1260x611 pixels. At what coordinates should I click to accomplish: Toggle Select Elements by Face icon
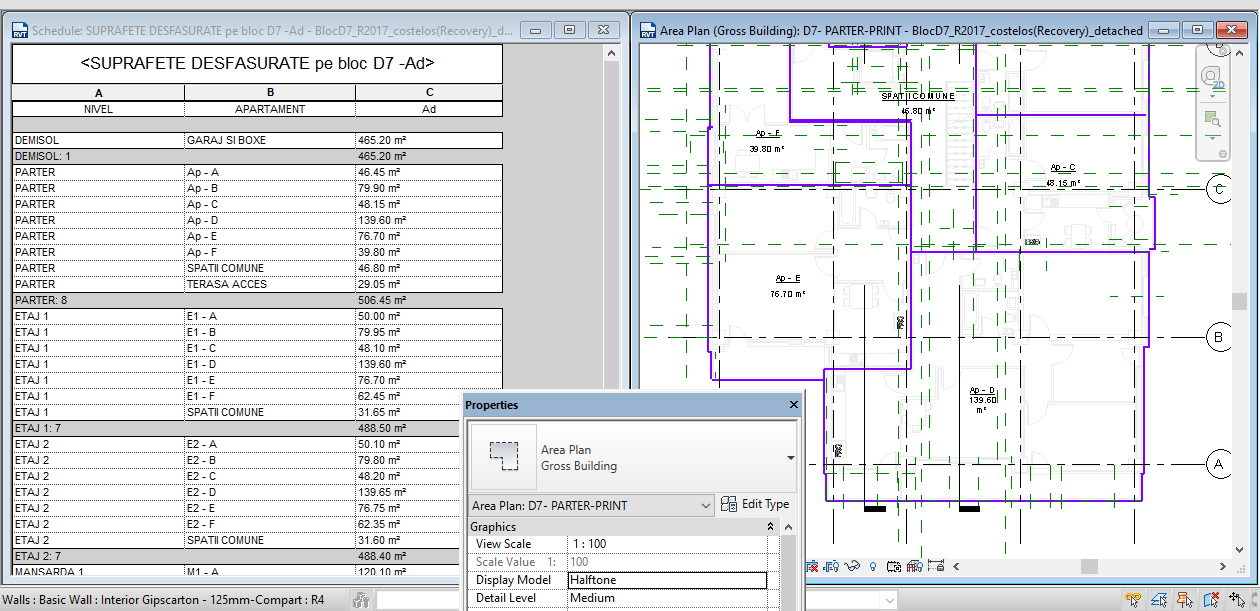point(1210,600)
